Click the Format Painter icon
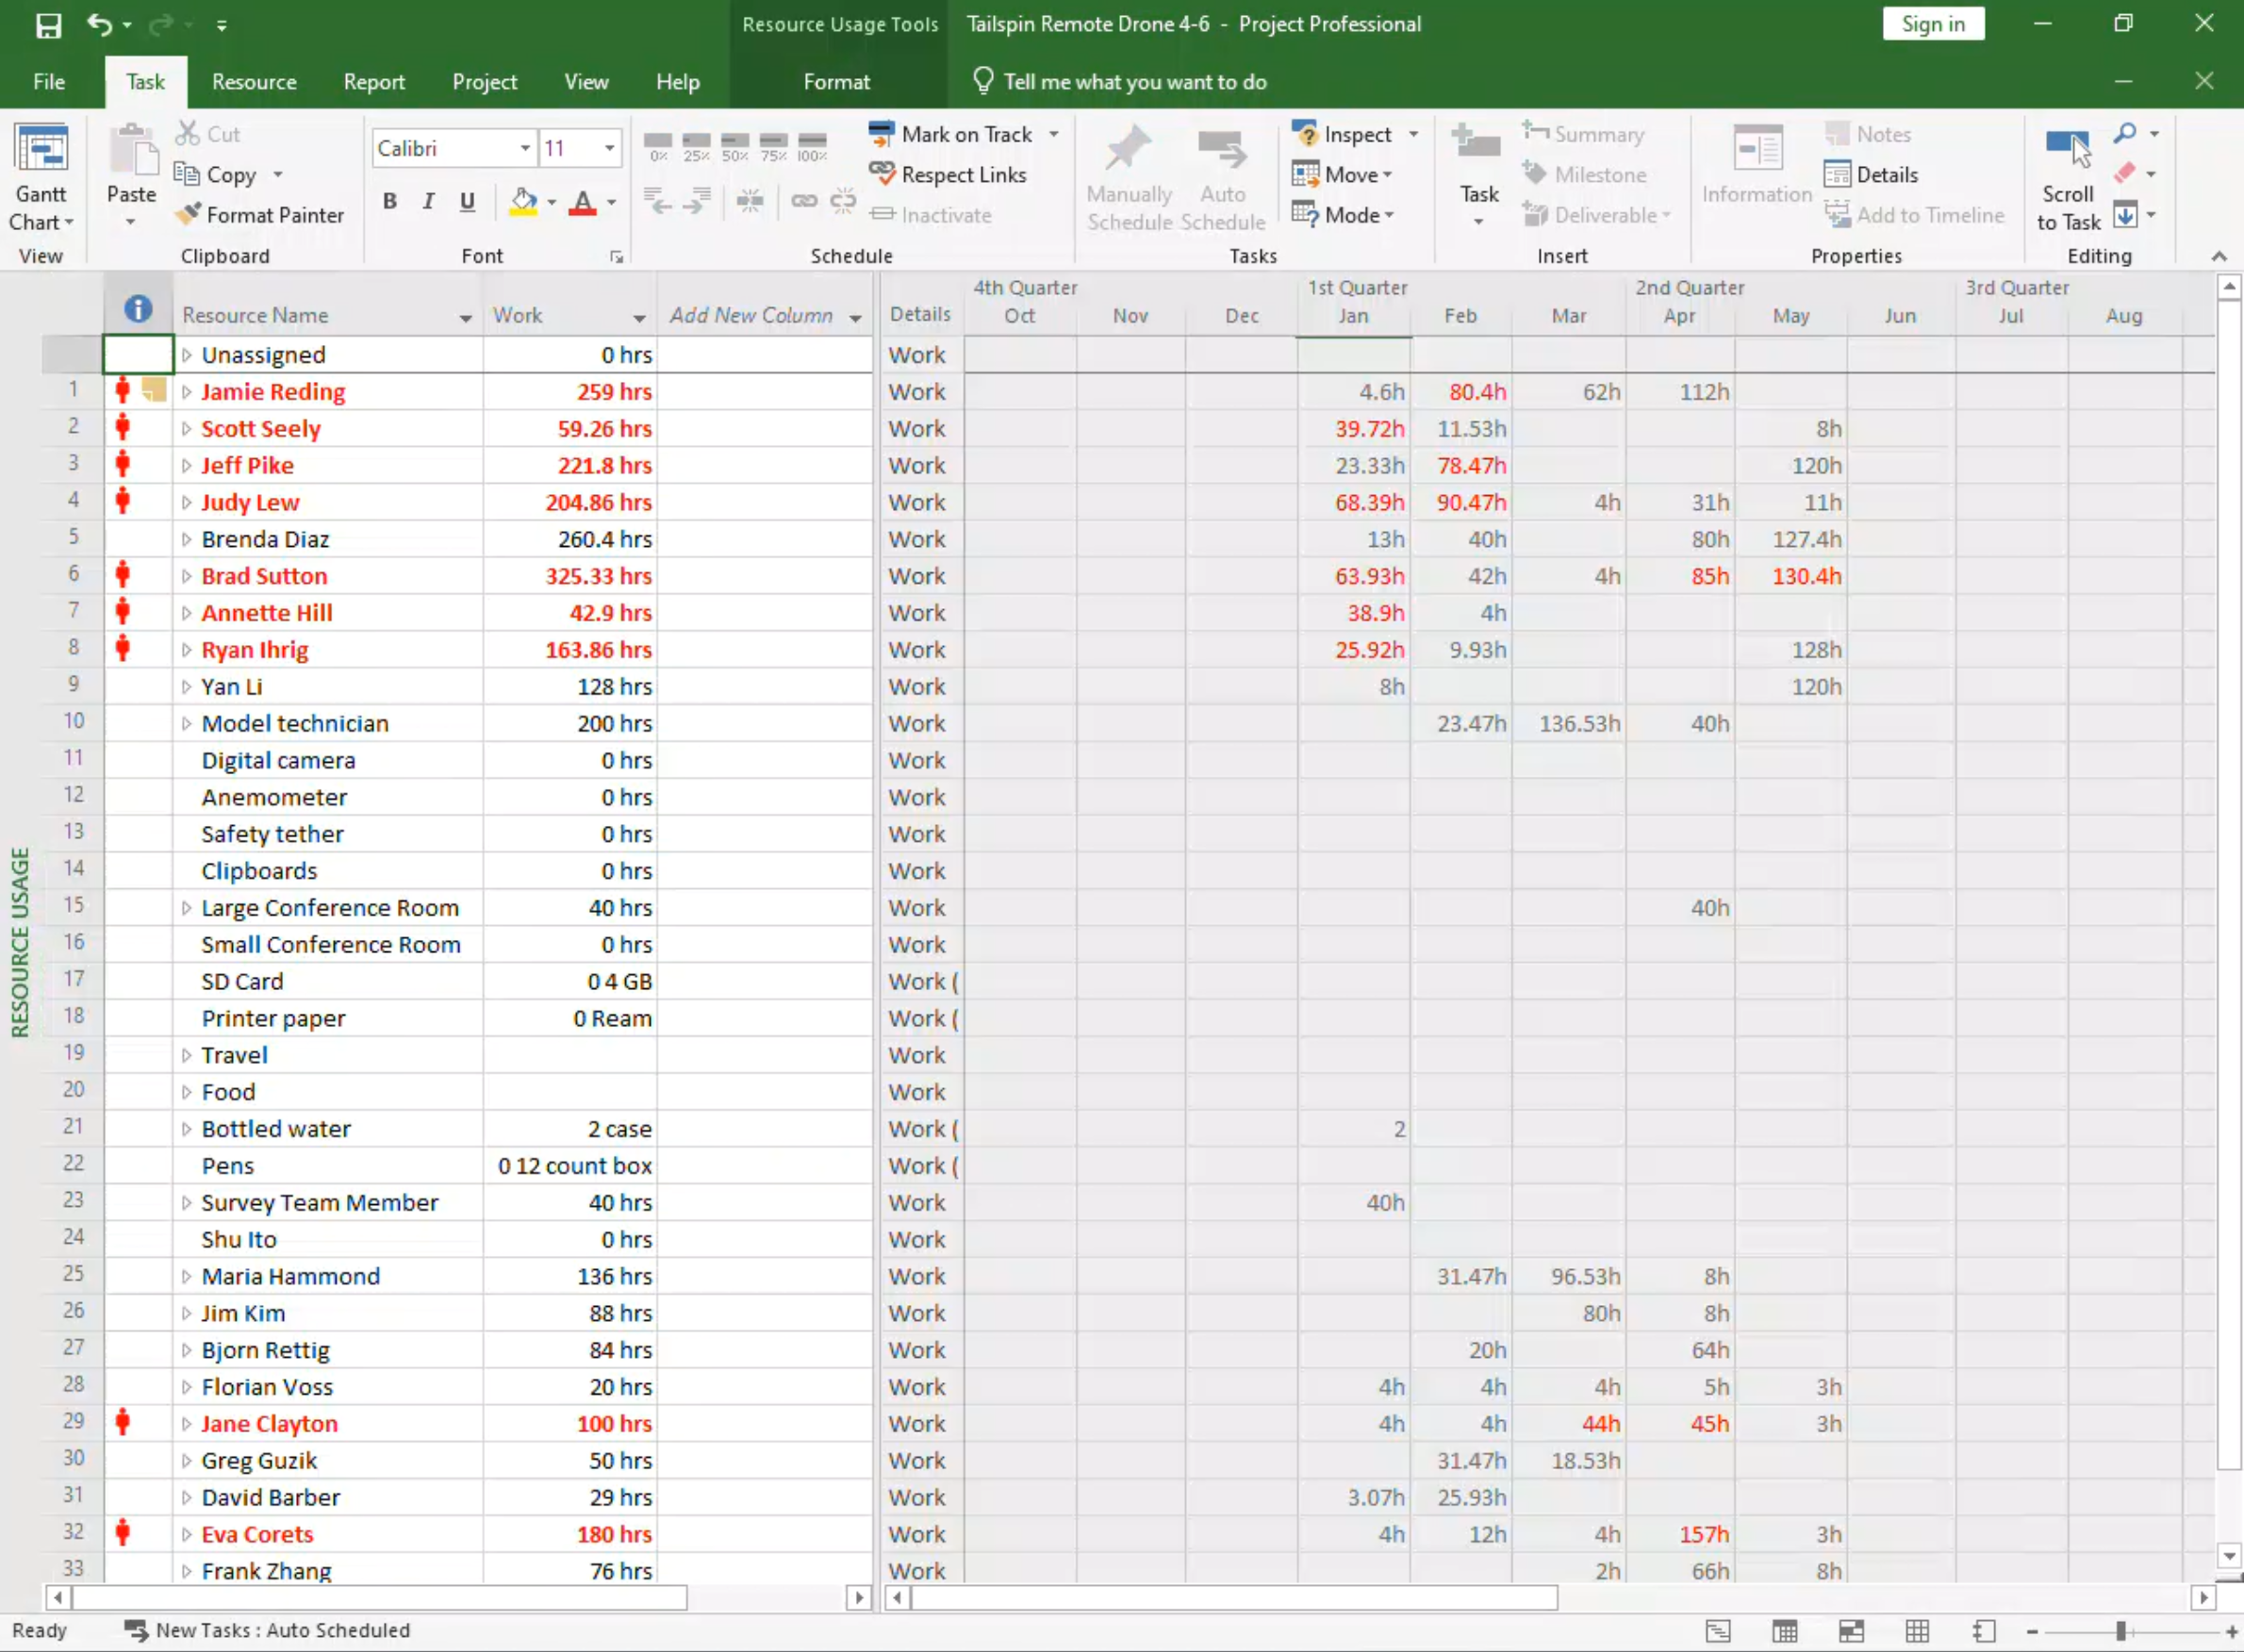 (188, 215)
